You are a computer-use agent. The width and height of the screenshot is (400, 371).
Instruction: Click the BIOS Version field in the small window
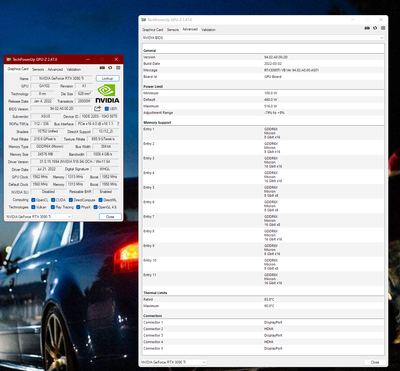click(x=61, y=109)
